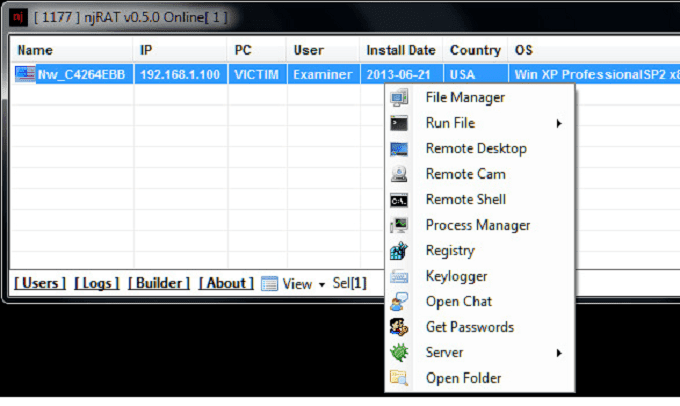Click the Examiner user cell

click(x=324, y=75)
